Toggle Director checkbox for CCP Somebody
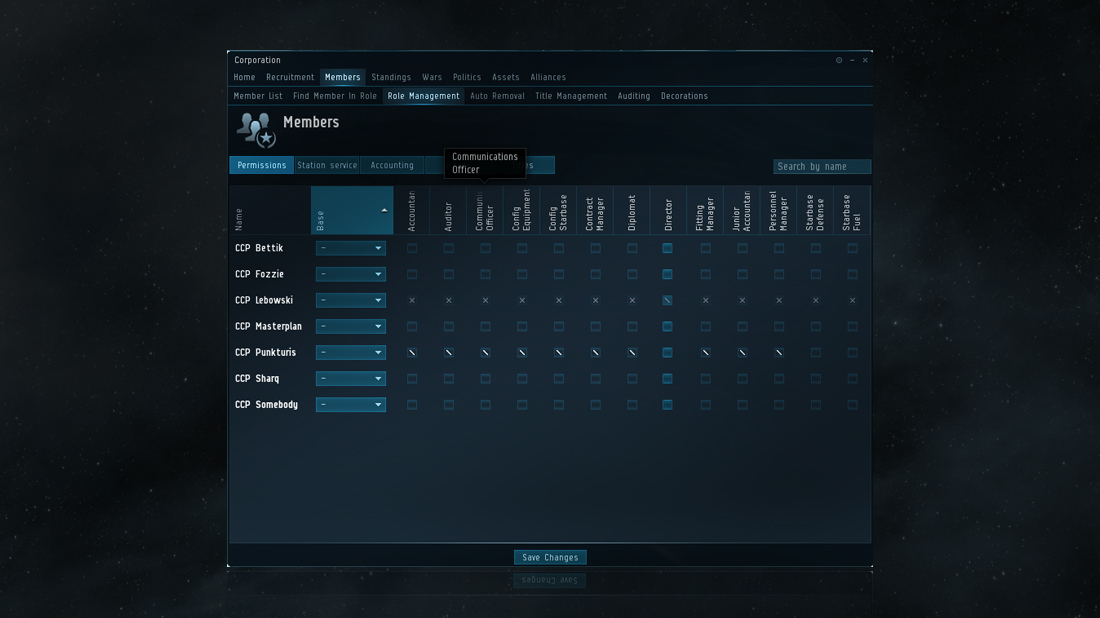Screen dimensions: 1100x618 pos(667,405)
